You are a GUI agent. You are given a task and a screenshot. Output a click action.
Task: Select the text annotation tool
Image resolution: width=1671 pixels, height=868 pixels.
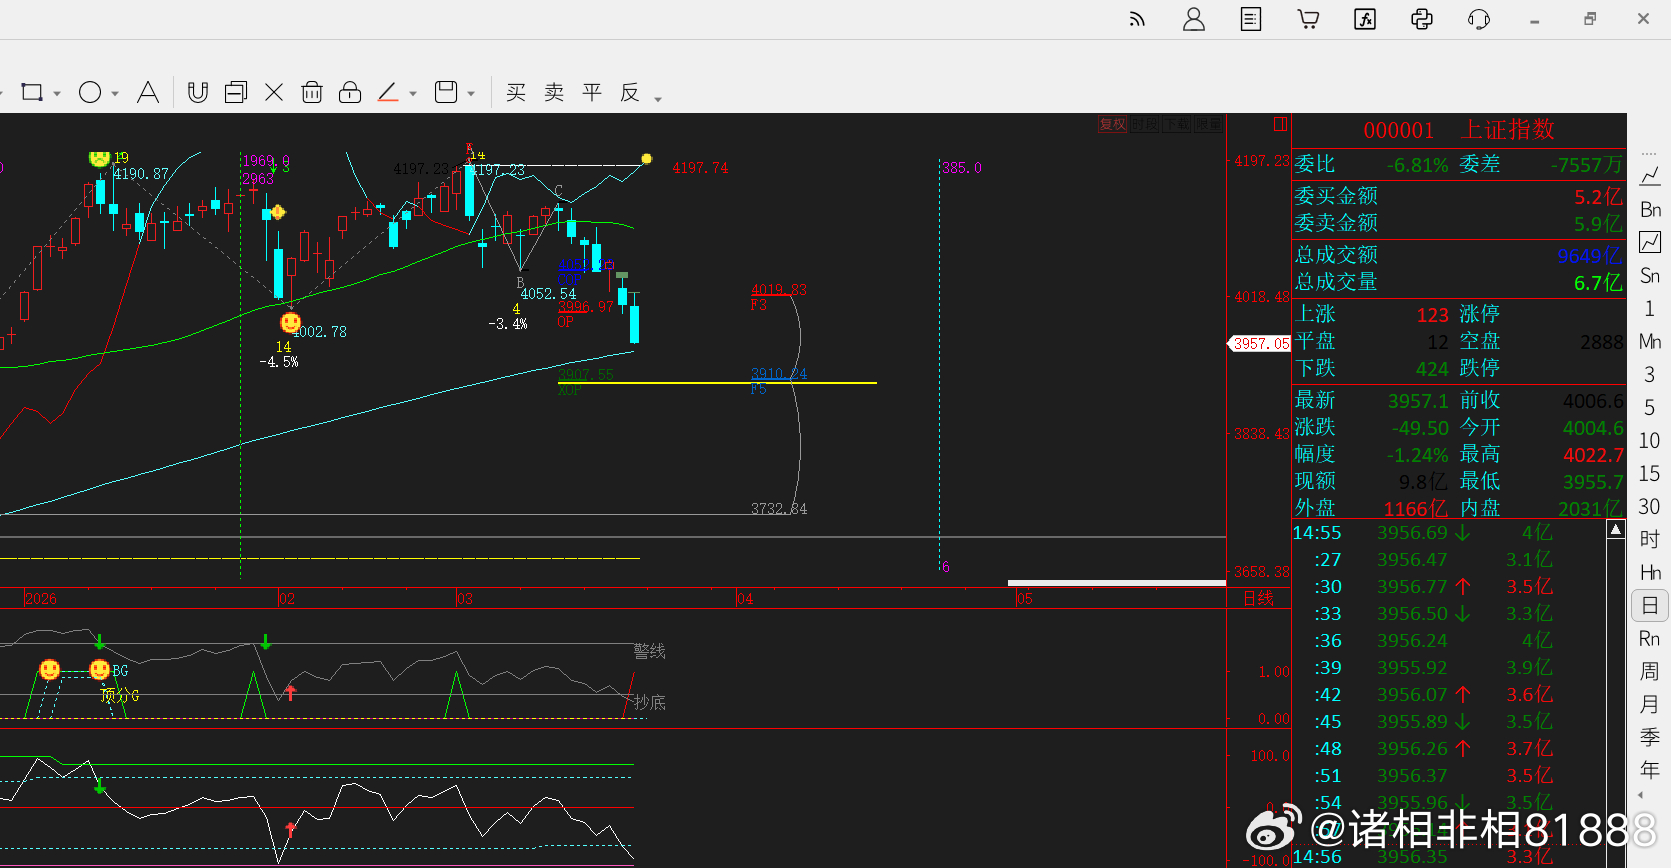[x=148, y=92]
